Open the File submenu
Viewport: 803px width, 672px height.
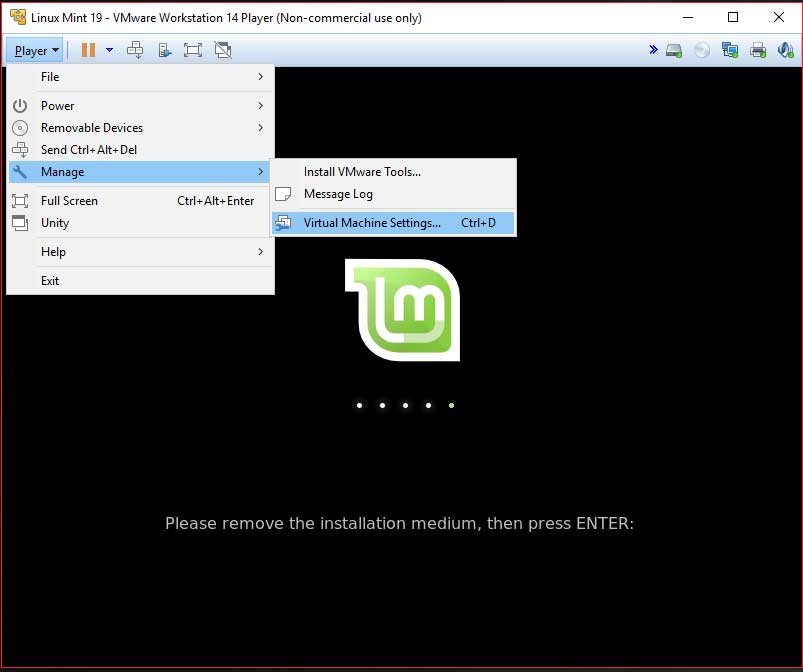tap(140, 77)
